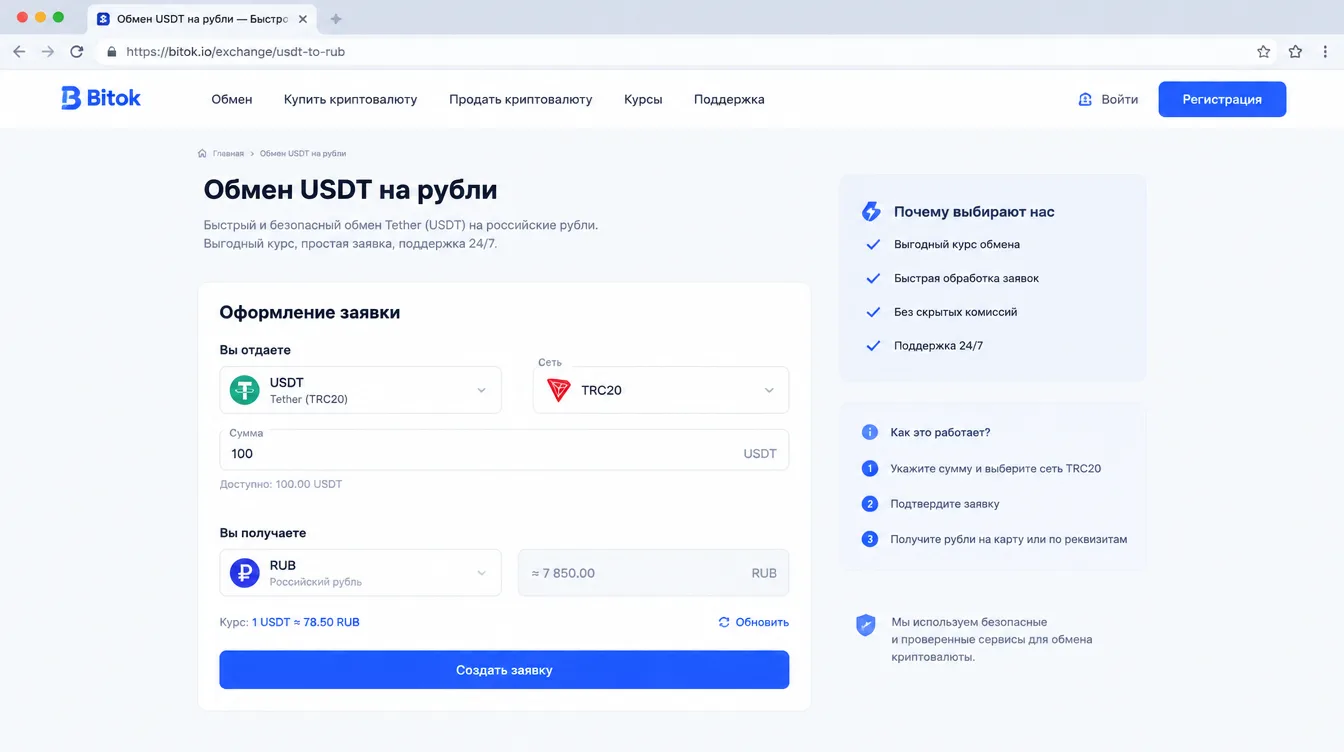This screenshot has width=1344, height=752.
Task: Click the info icon near Как это работает
Action: click(x=869, y=432)
